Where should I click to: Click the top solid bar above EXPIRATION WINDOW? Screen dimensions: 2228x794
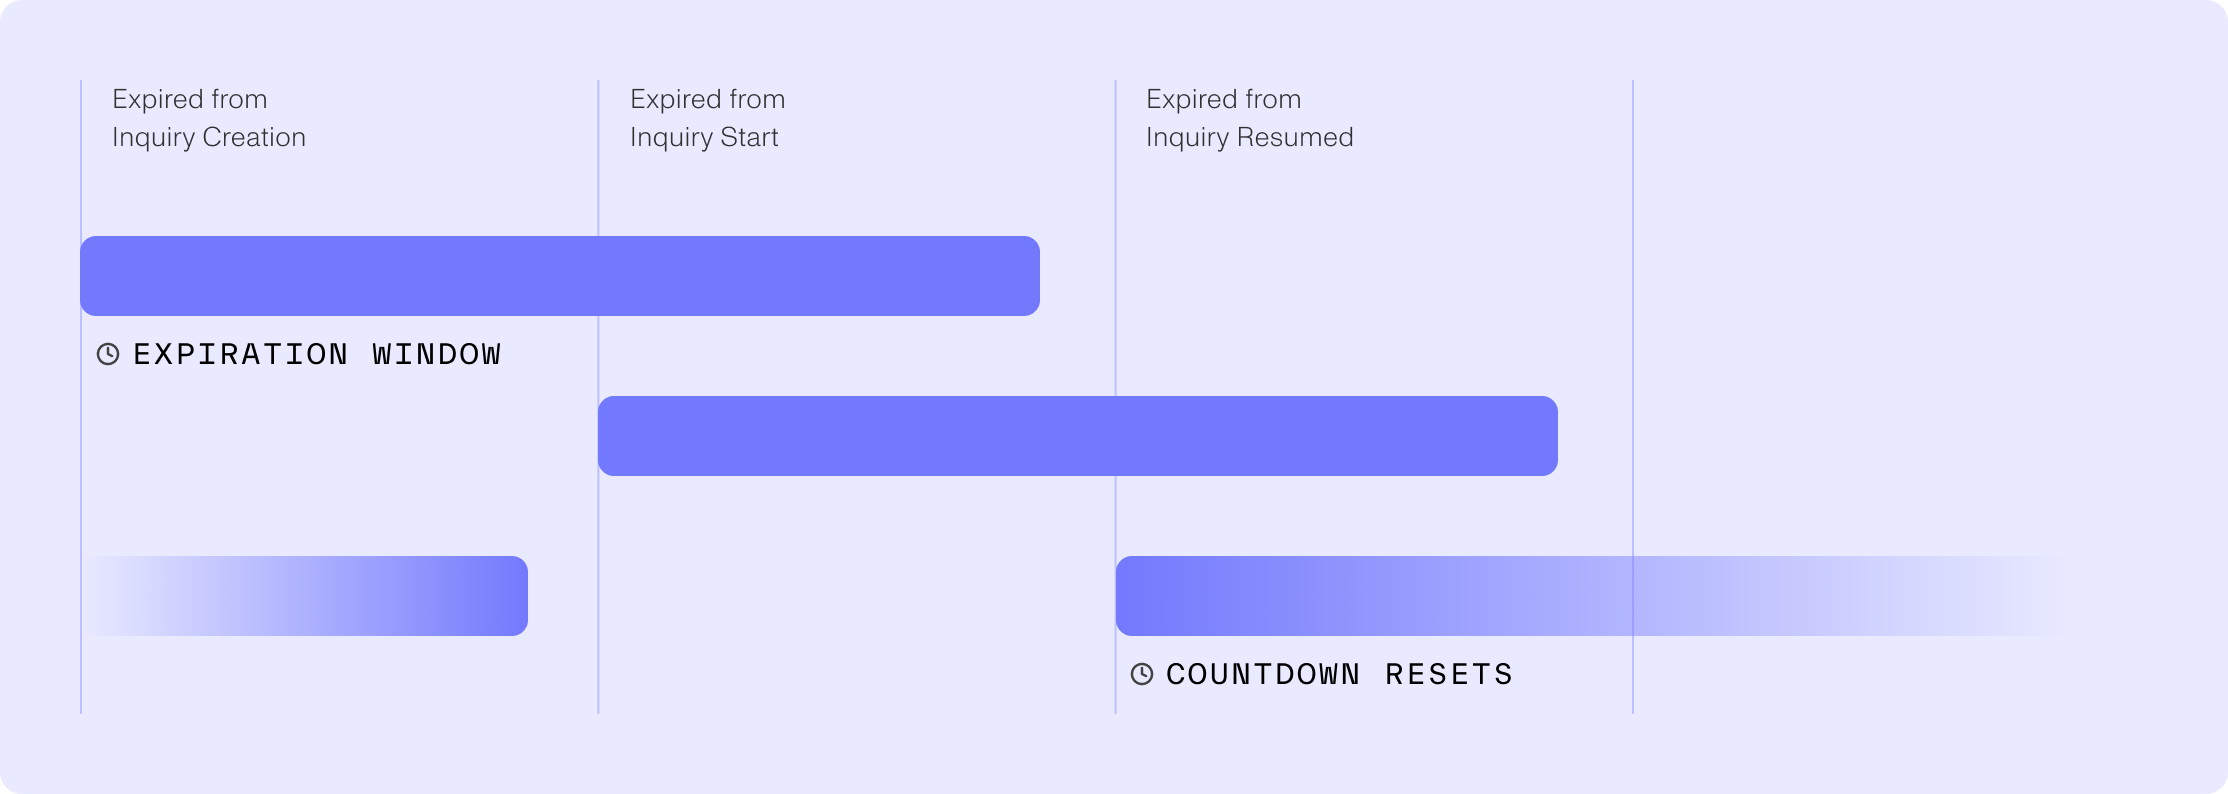click(560, 276)
